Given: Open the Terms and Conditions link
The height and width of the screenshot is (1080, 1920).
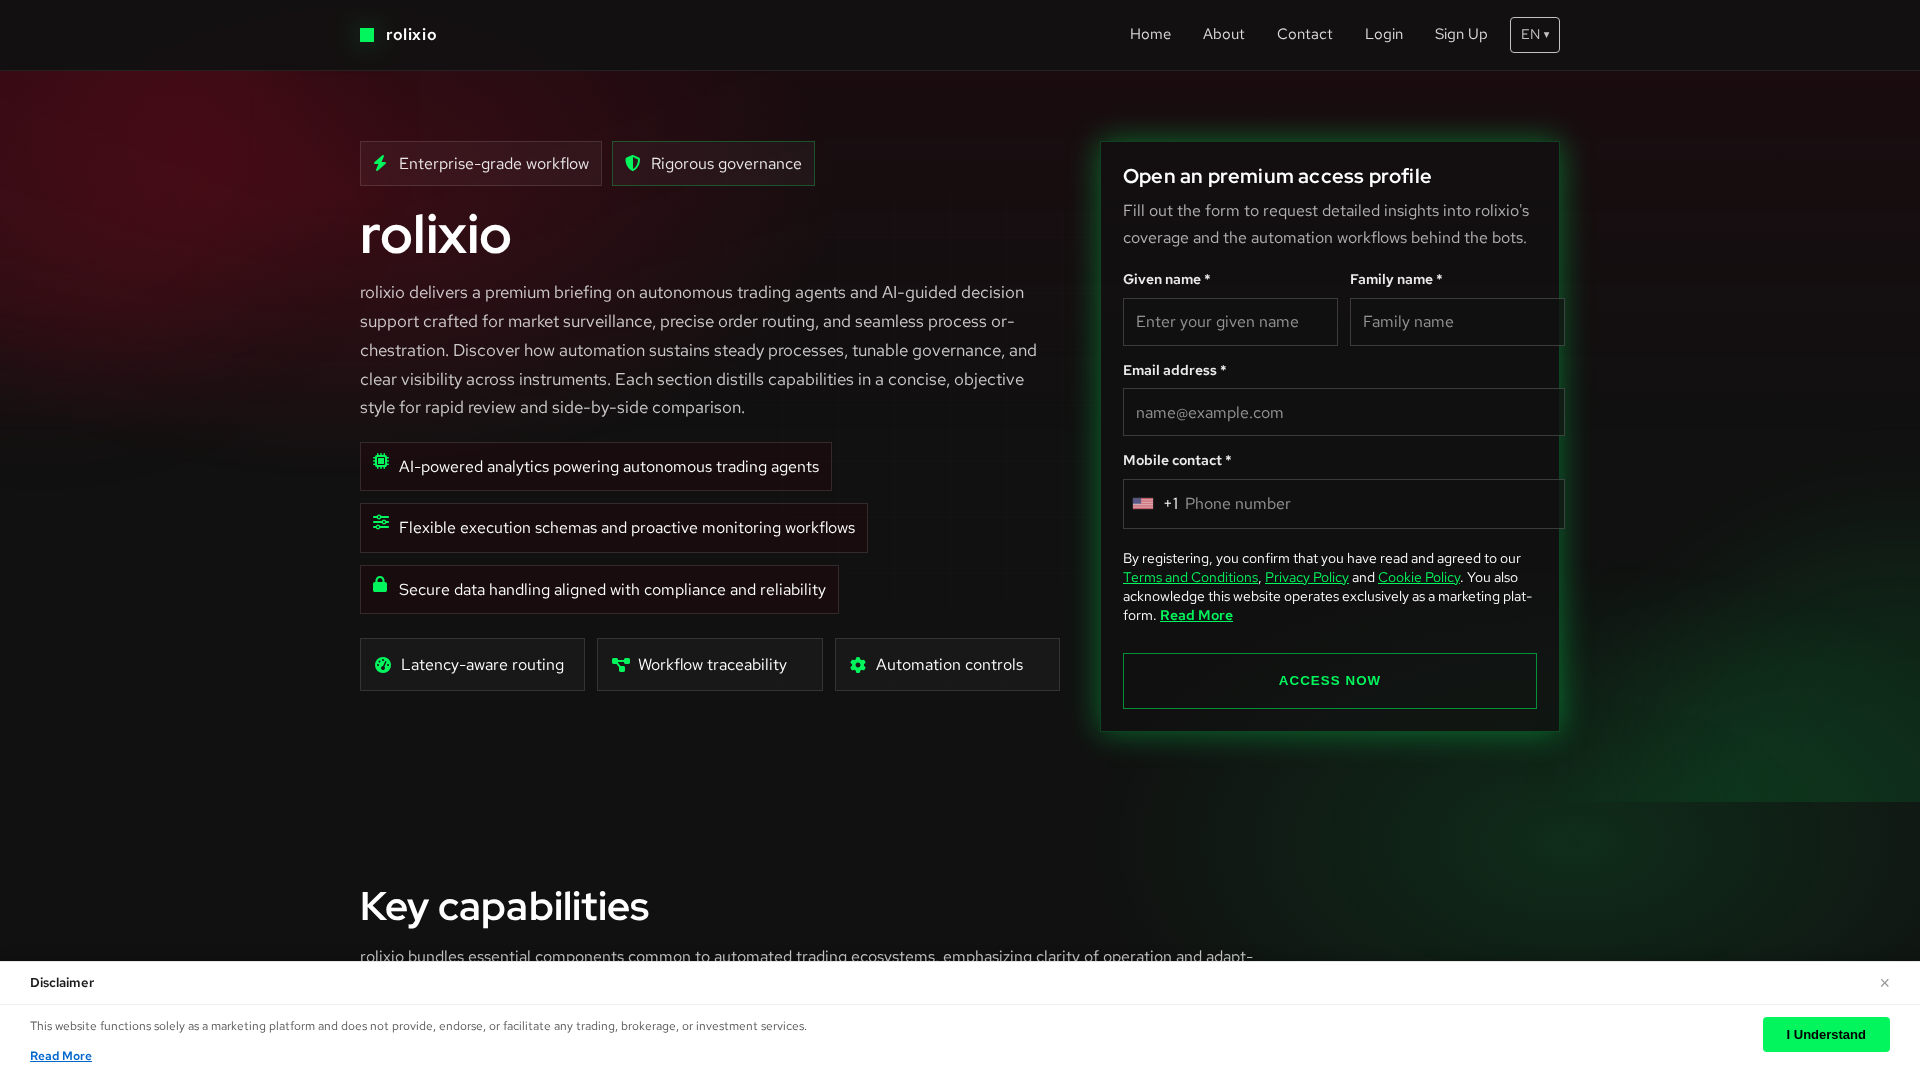Looking at the screenshot, I should (1190, 578).
